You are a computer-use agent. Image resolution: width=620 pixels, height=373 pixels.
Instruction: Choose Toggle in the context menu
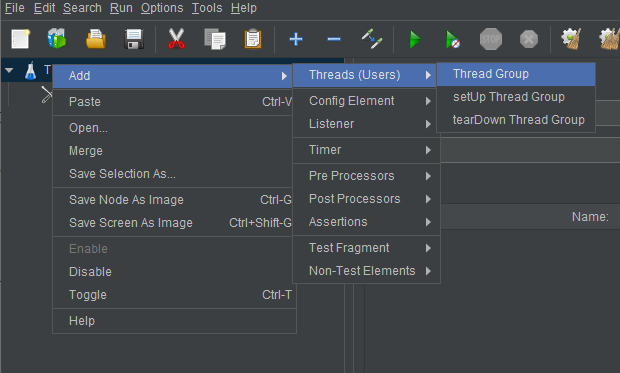pyautogui.click(x=174, y=295)
